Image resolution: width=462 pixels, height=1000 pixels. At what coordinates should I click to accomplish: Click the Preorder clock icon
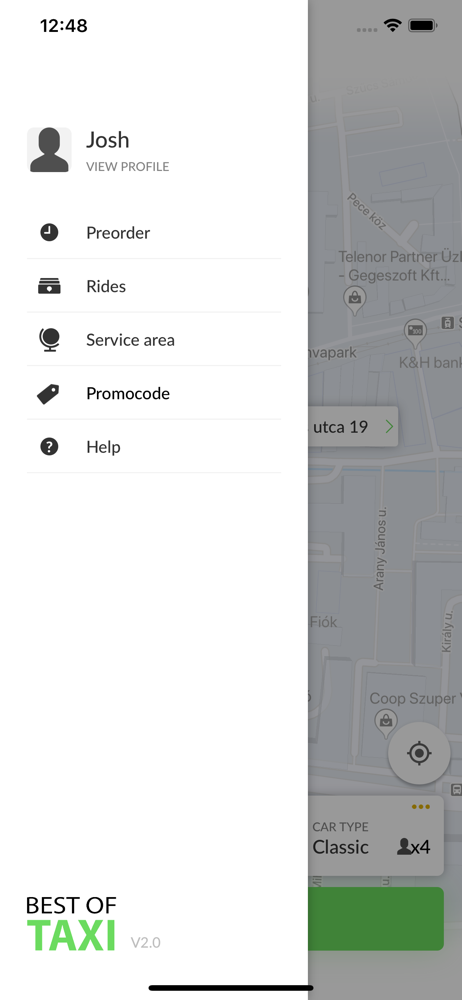[x=49, y=232]
